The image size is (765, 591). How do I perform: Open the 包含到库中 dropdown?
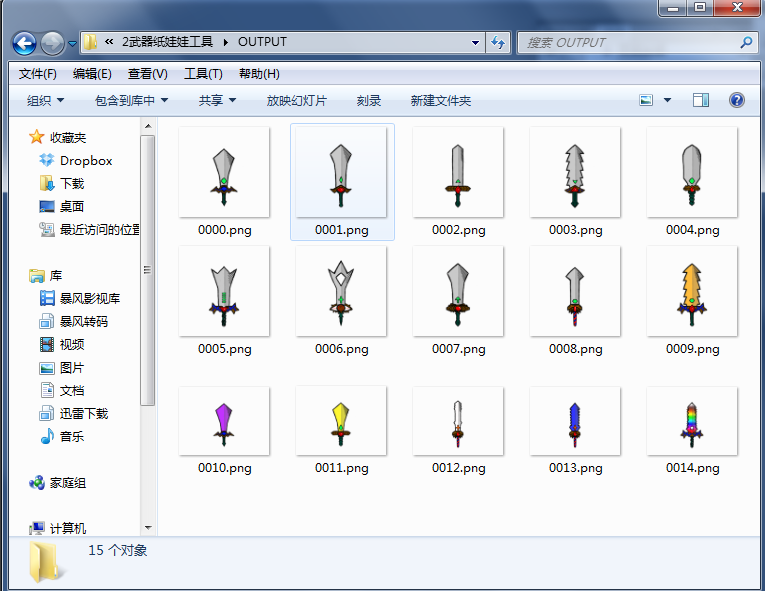tap(131, 101)
